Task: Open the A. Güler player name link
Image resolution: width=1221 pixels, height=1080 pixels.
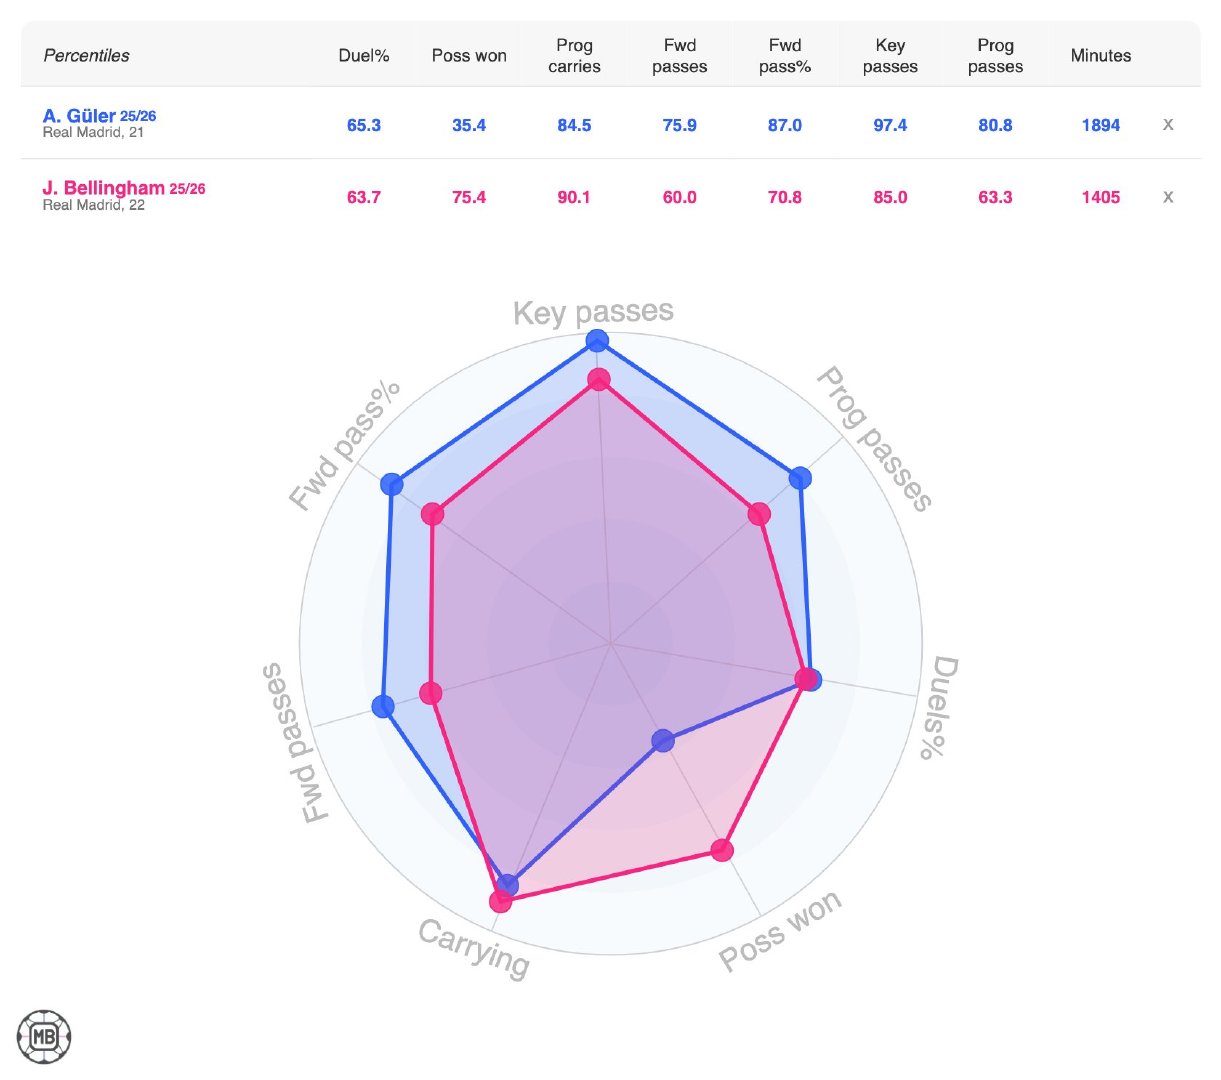Action: coord(79,116)
